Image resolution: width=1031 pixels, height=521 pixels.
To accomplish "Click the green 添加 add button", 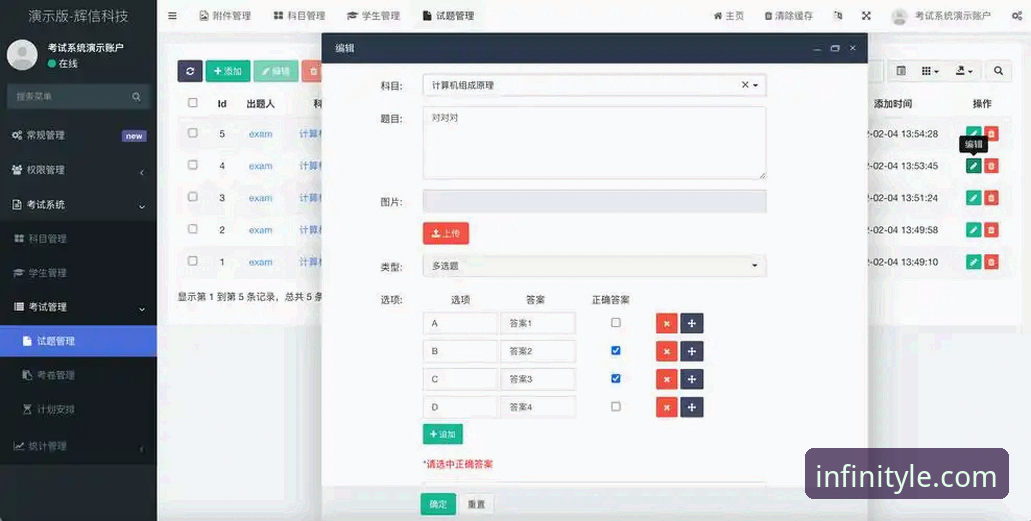I will click(x=228, y=71).
